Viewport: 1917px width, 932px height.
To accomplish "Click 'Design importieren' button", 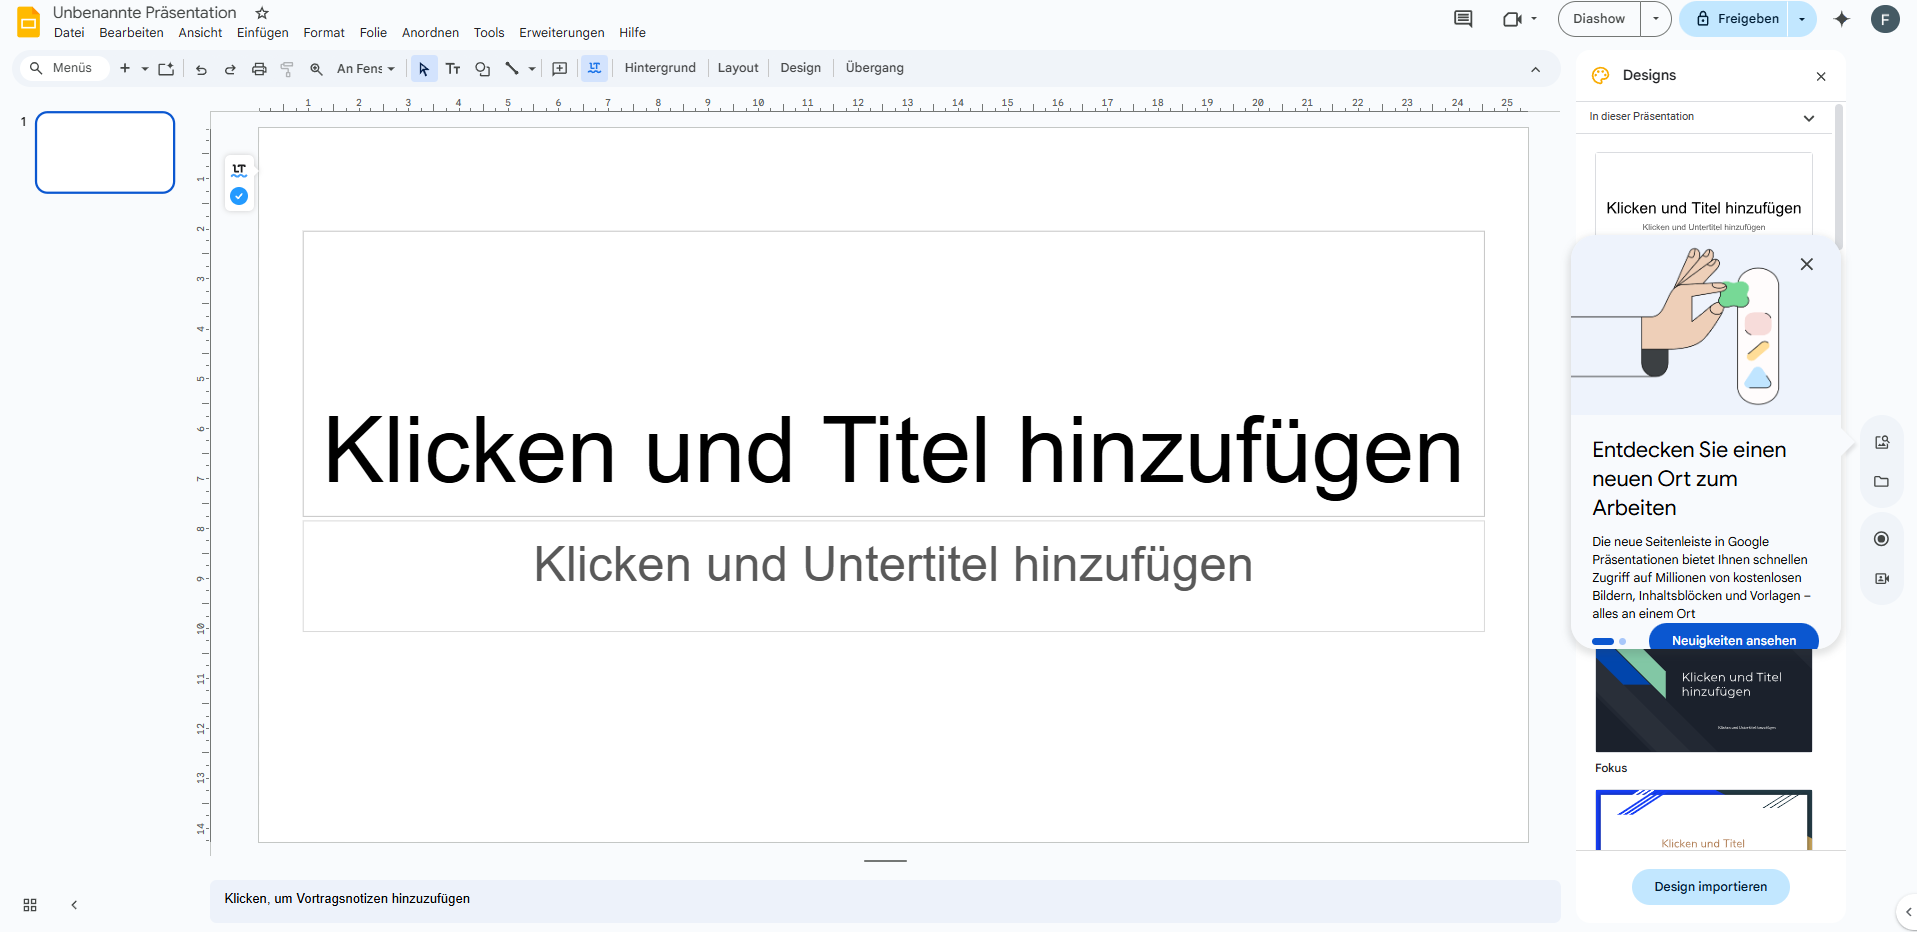I will pos(1710,887).
